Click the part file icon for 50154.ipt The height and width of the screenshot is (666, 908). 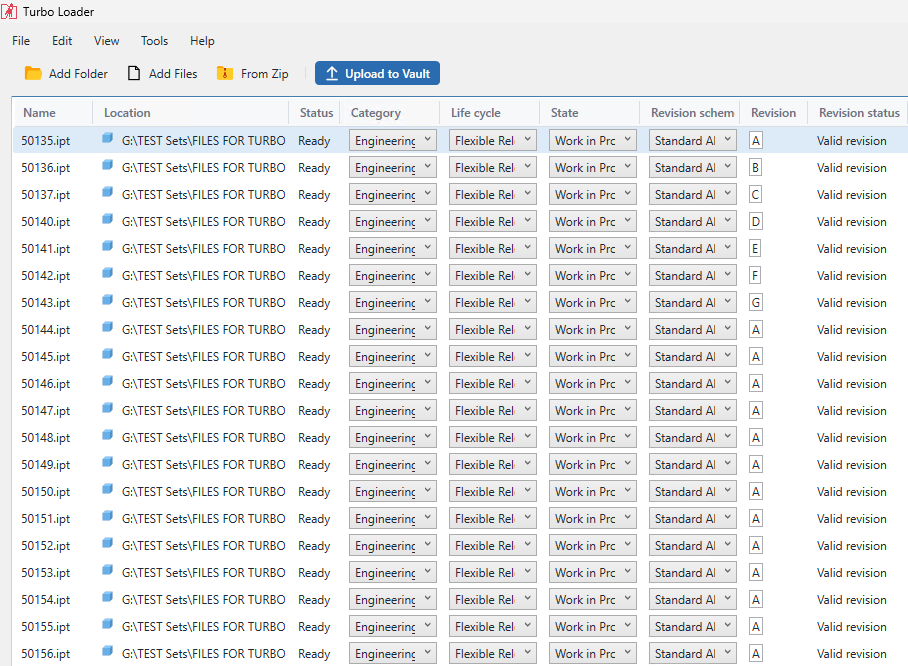(x=107, y=597)
